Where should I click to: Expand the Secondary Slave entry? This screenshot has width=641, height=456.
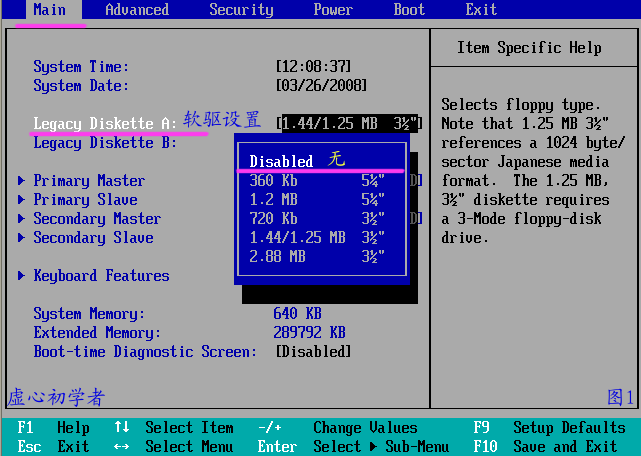pyautogui.click(x=93, y=238)
